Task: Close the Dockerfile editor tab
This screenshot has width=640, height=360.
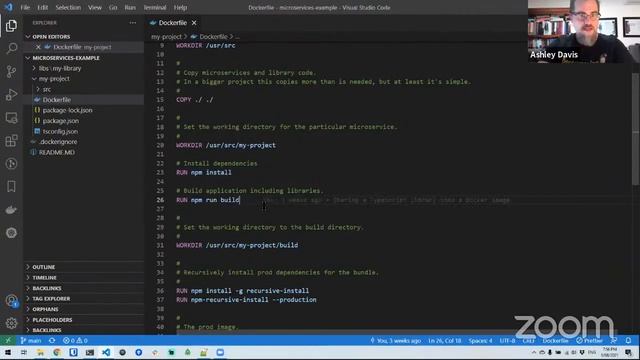Action: pyautogui.click(x=194, y=23)
